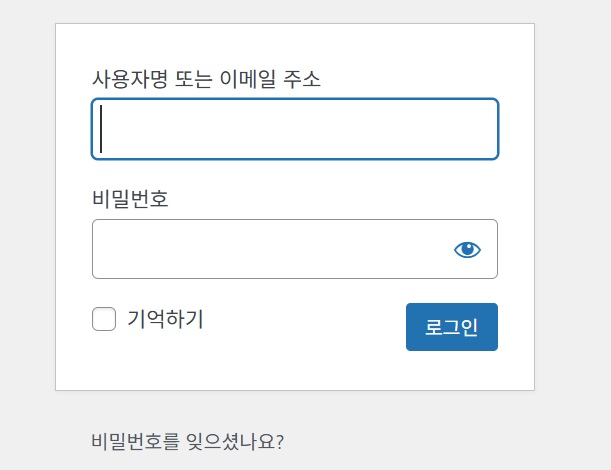Click the eye icon inside the password field
Image resolution: width=611 pixels, height=470 pixels.
(467, 249)
